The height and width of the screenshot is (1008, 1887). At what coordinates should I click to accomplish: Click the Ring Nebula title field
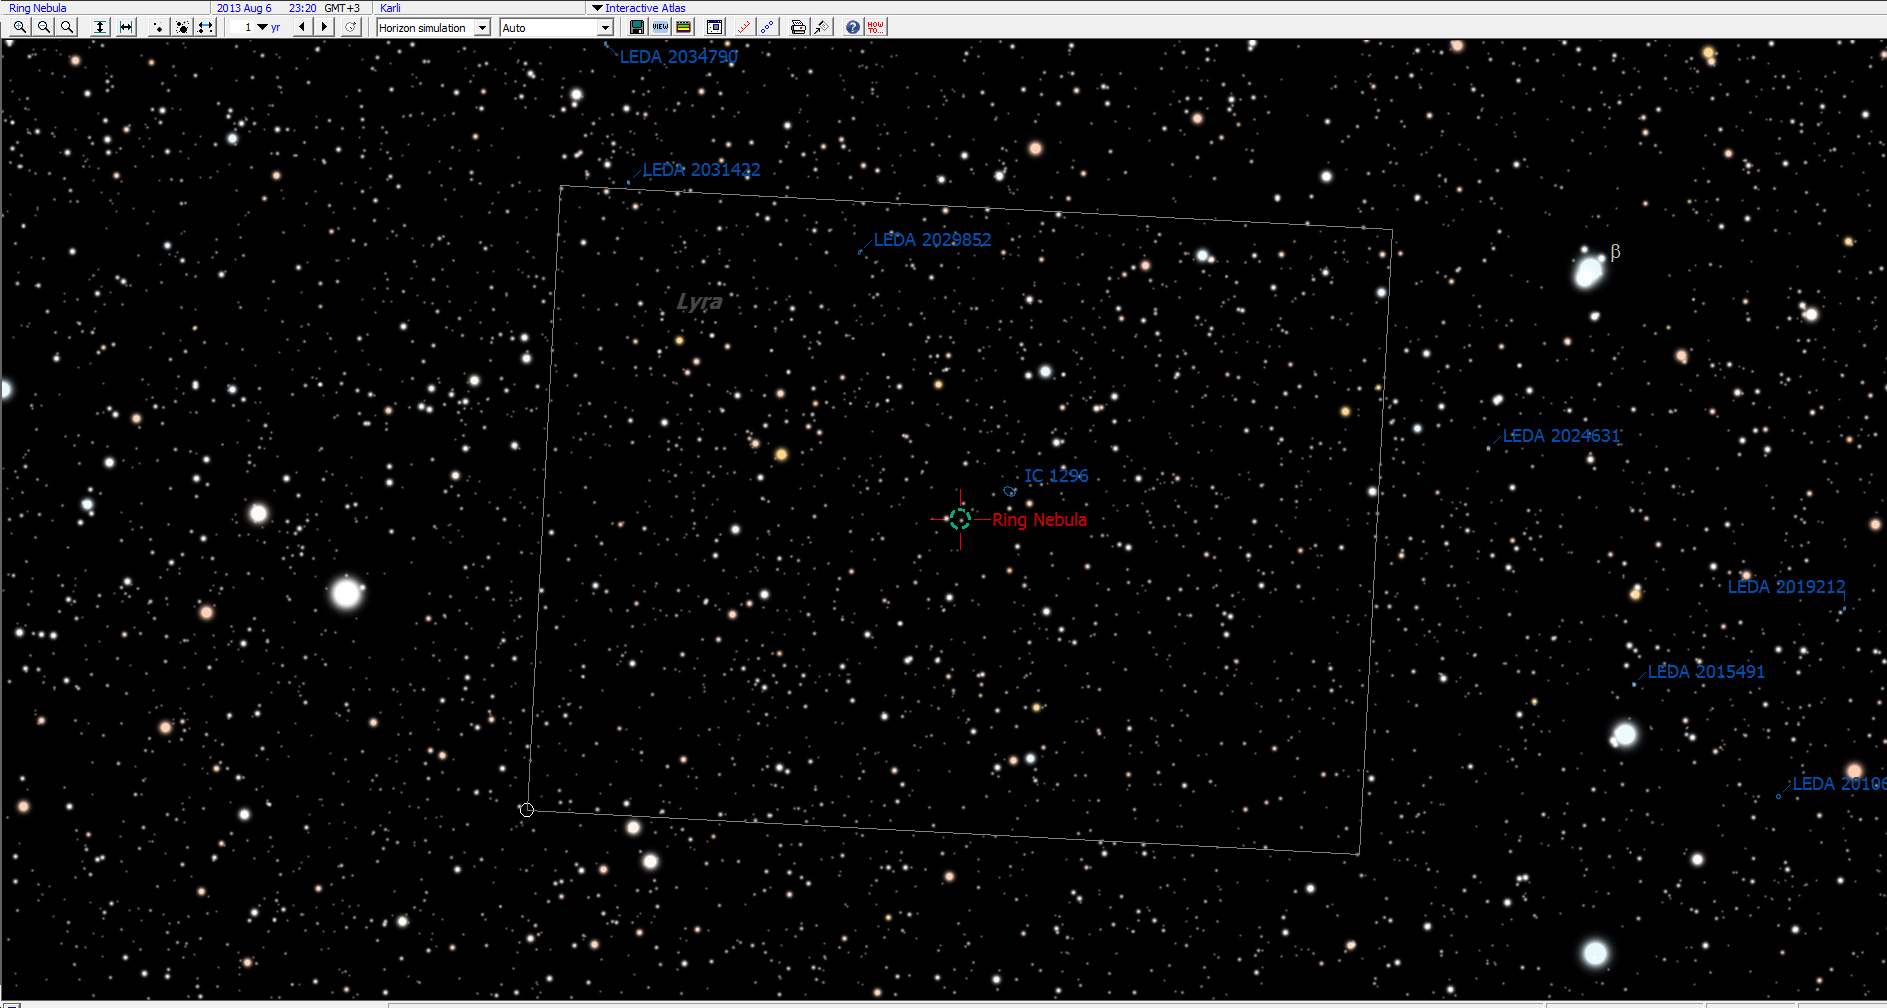(x=38, y=8)
